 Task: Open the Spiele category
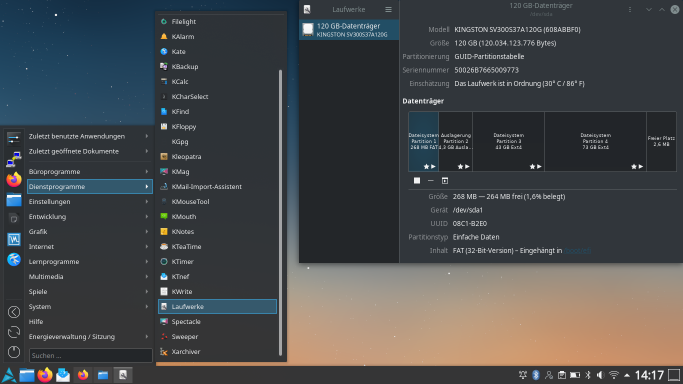tap(90, 292)
